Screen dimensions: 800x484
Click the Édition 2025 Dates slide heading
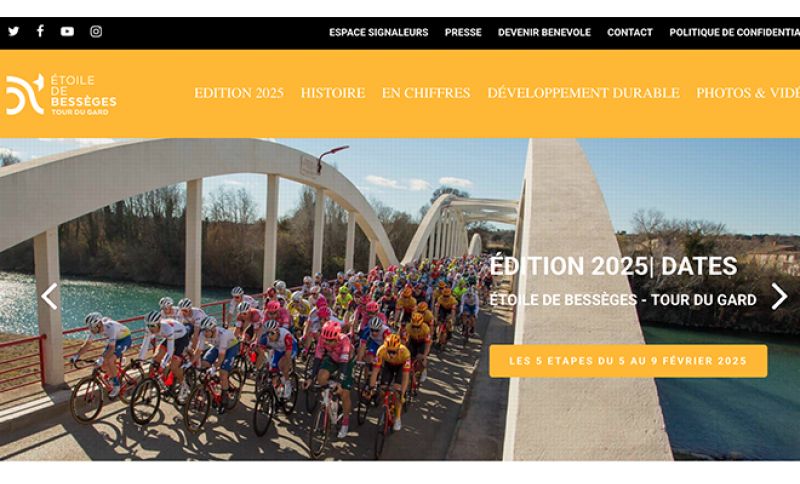coord(613,266)
